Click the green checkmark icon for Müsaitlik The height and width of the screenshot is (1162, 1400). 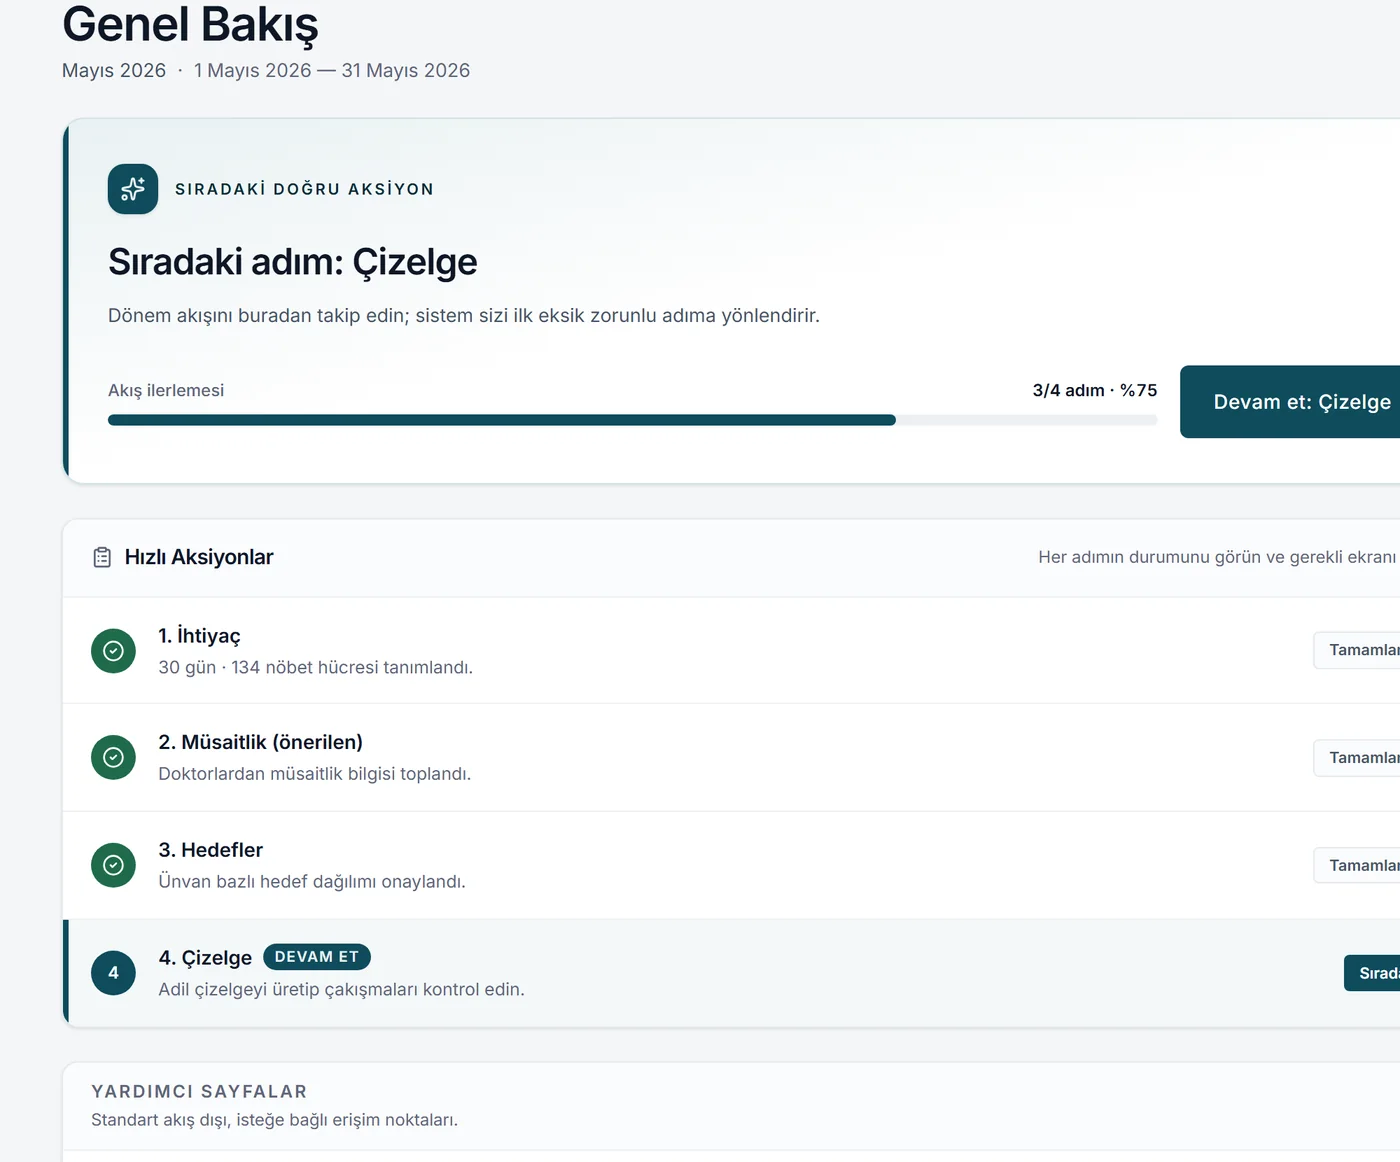(x=113, y=757)
